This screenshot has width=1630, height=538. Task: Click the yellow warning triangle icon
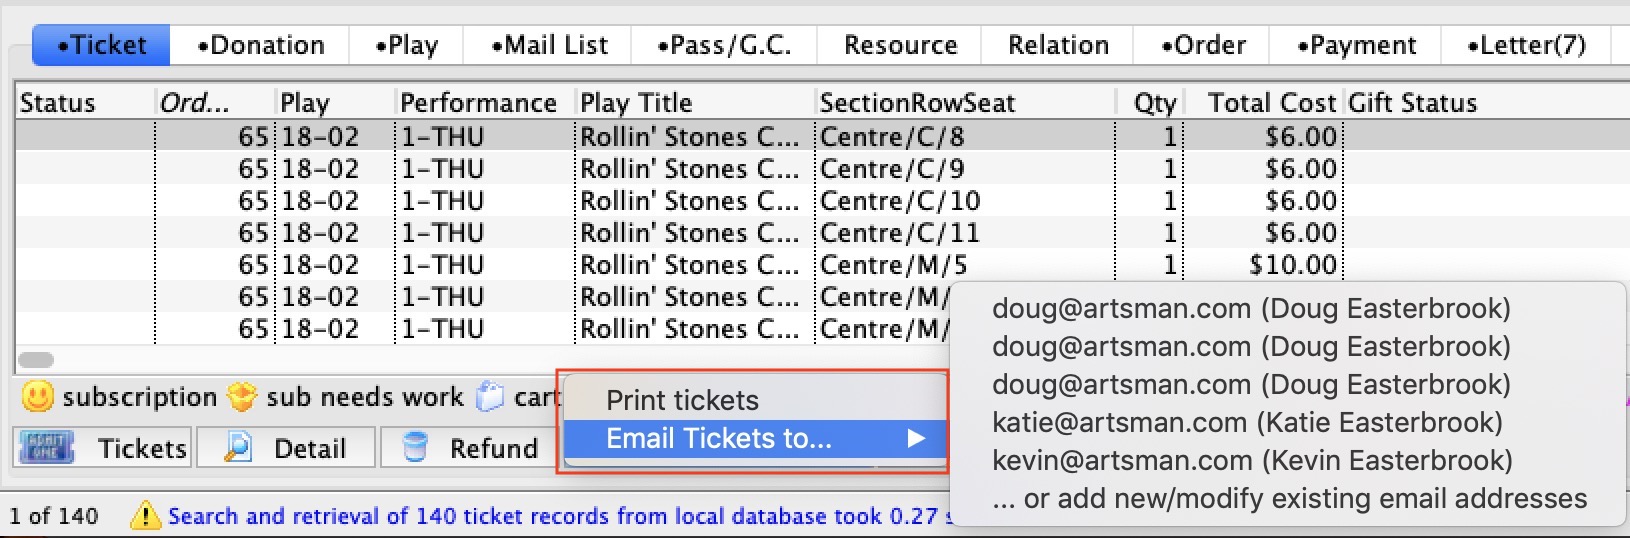point(146,515)
